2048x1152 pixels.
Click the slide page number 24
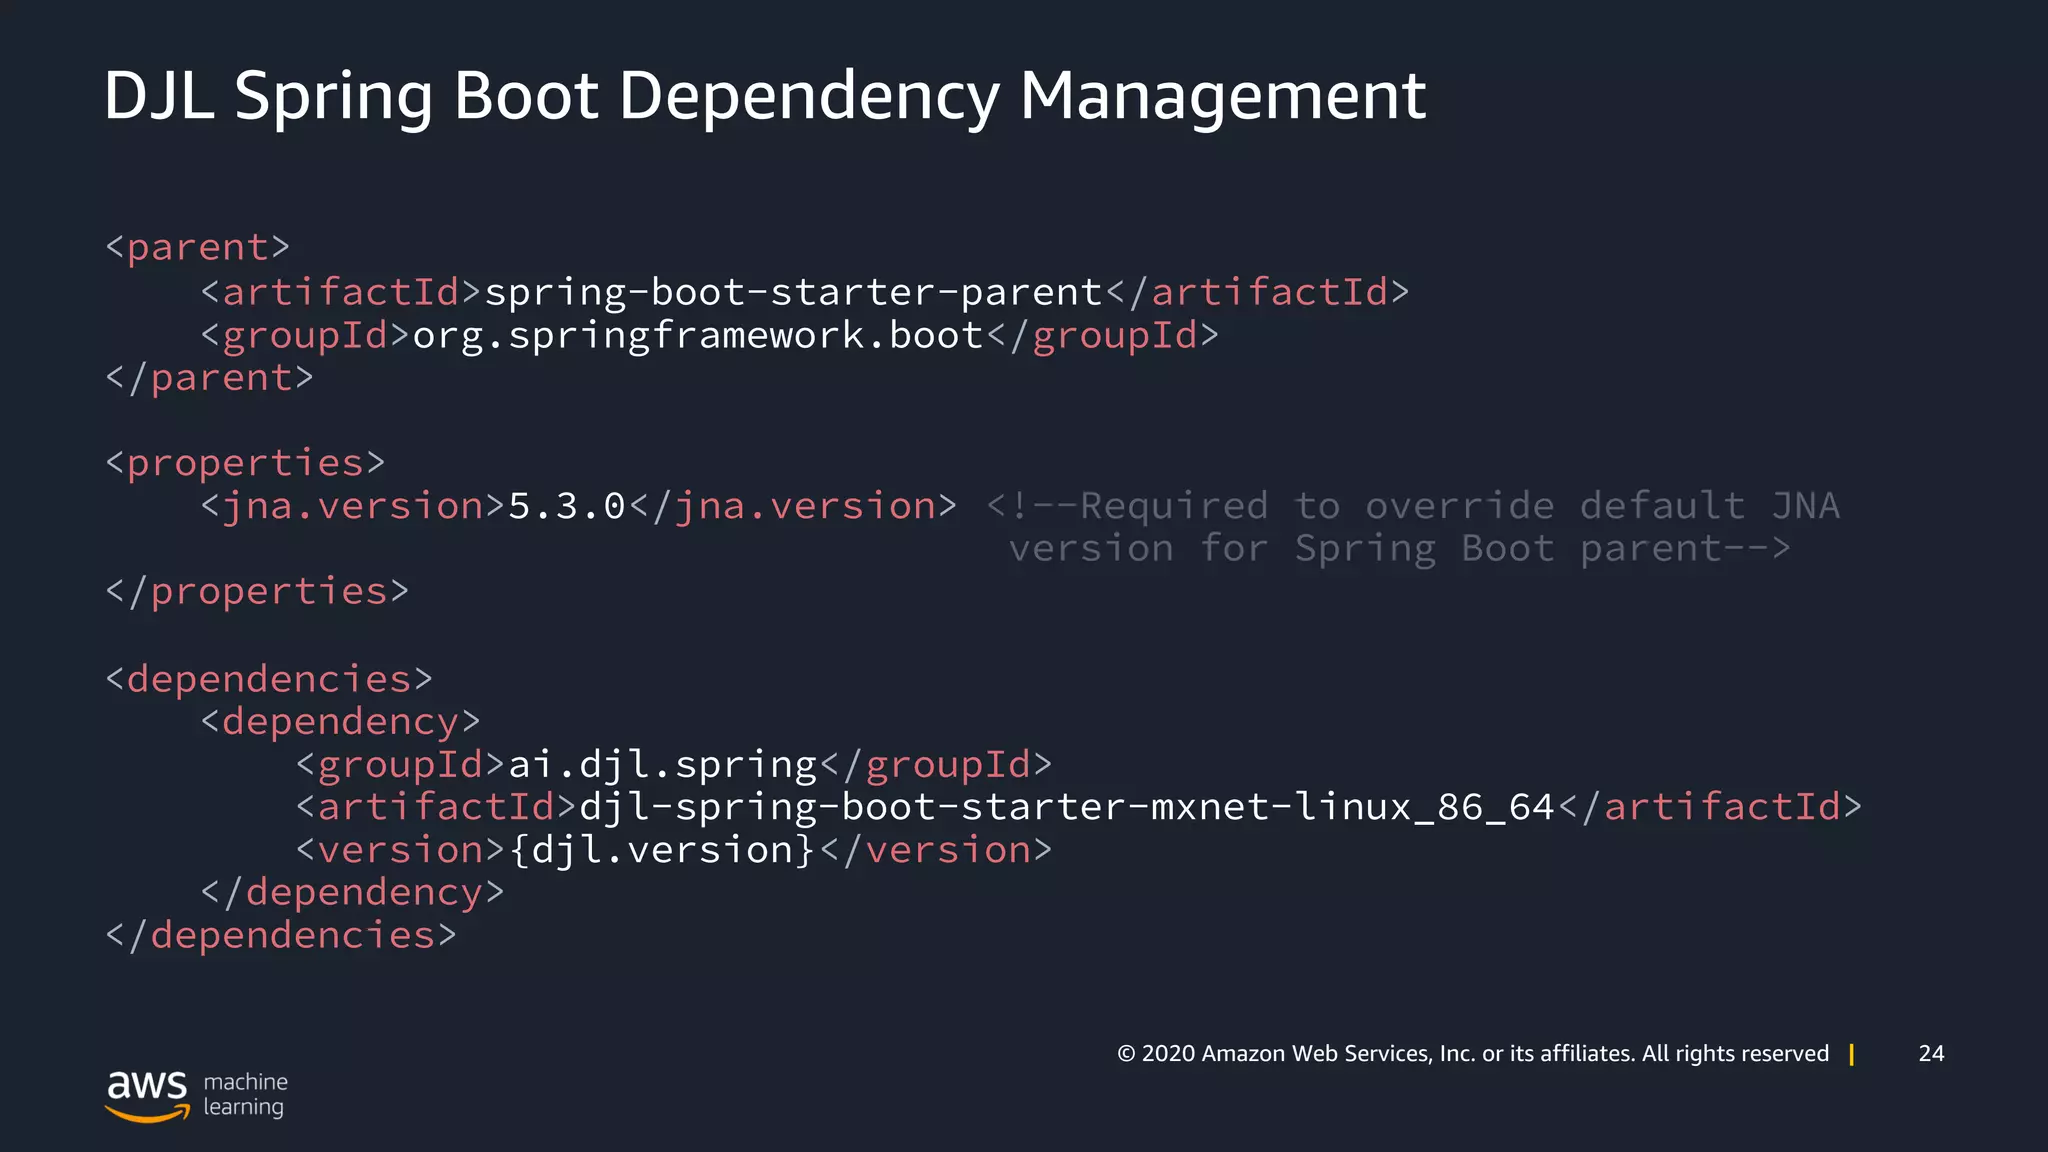(x=1931, y=1054)
